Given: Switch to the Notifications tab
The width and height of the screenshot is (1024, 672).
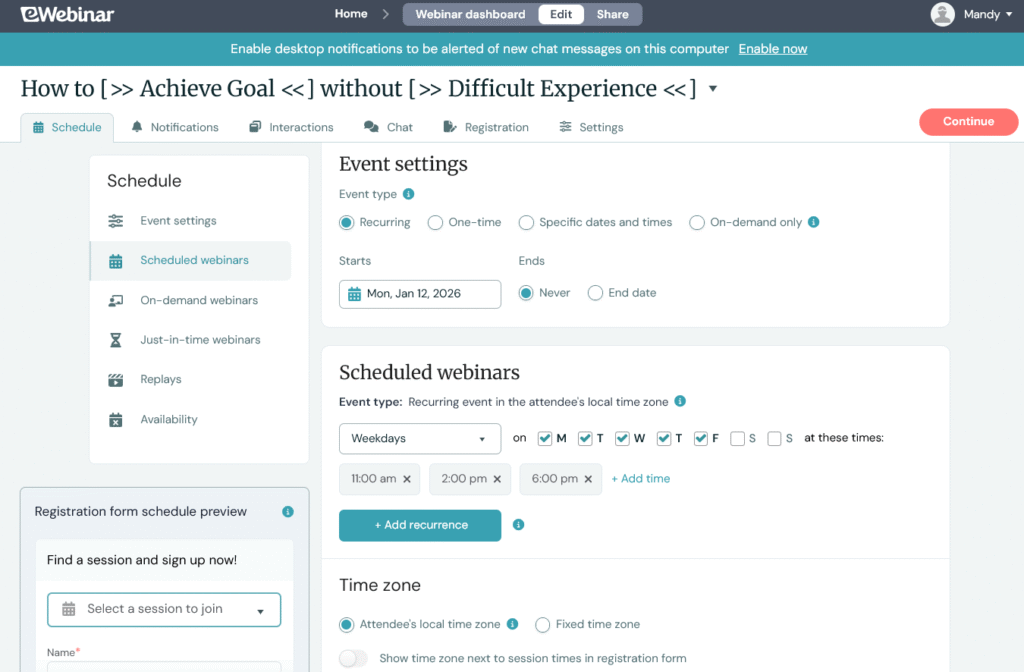Looking at the screenshot, I should (175, 127).
